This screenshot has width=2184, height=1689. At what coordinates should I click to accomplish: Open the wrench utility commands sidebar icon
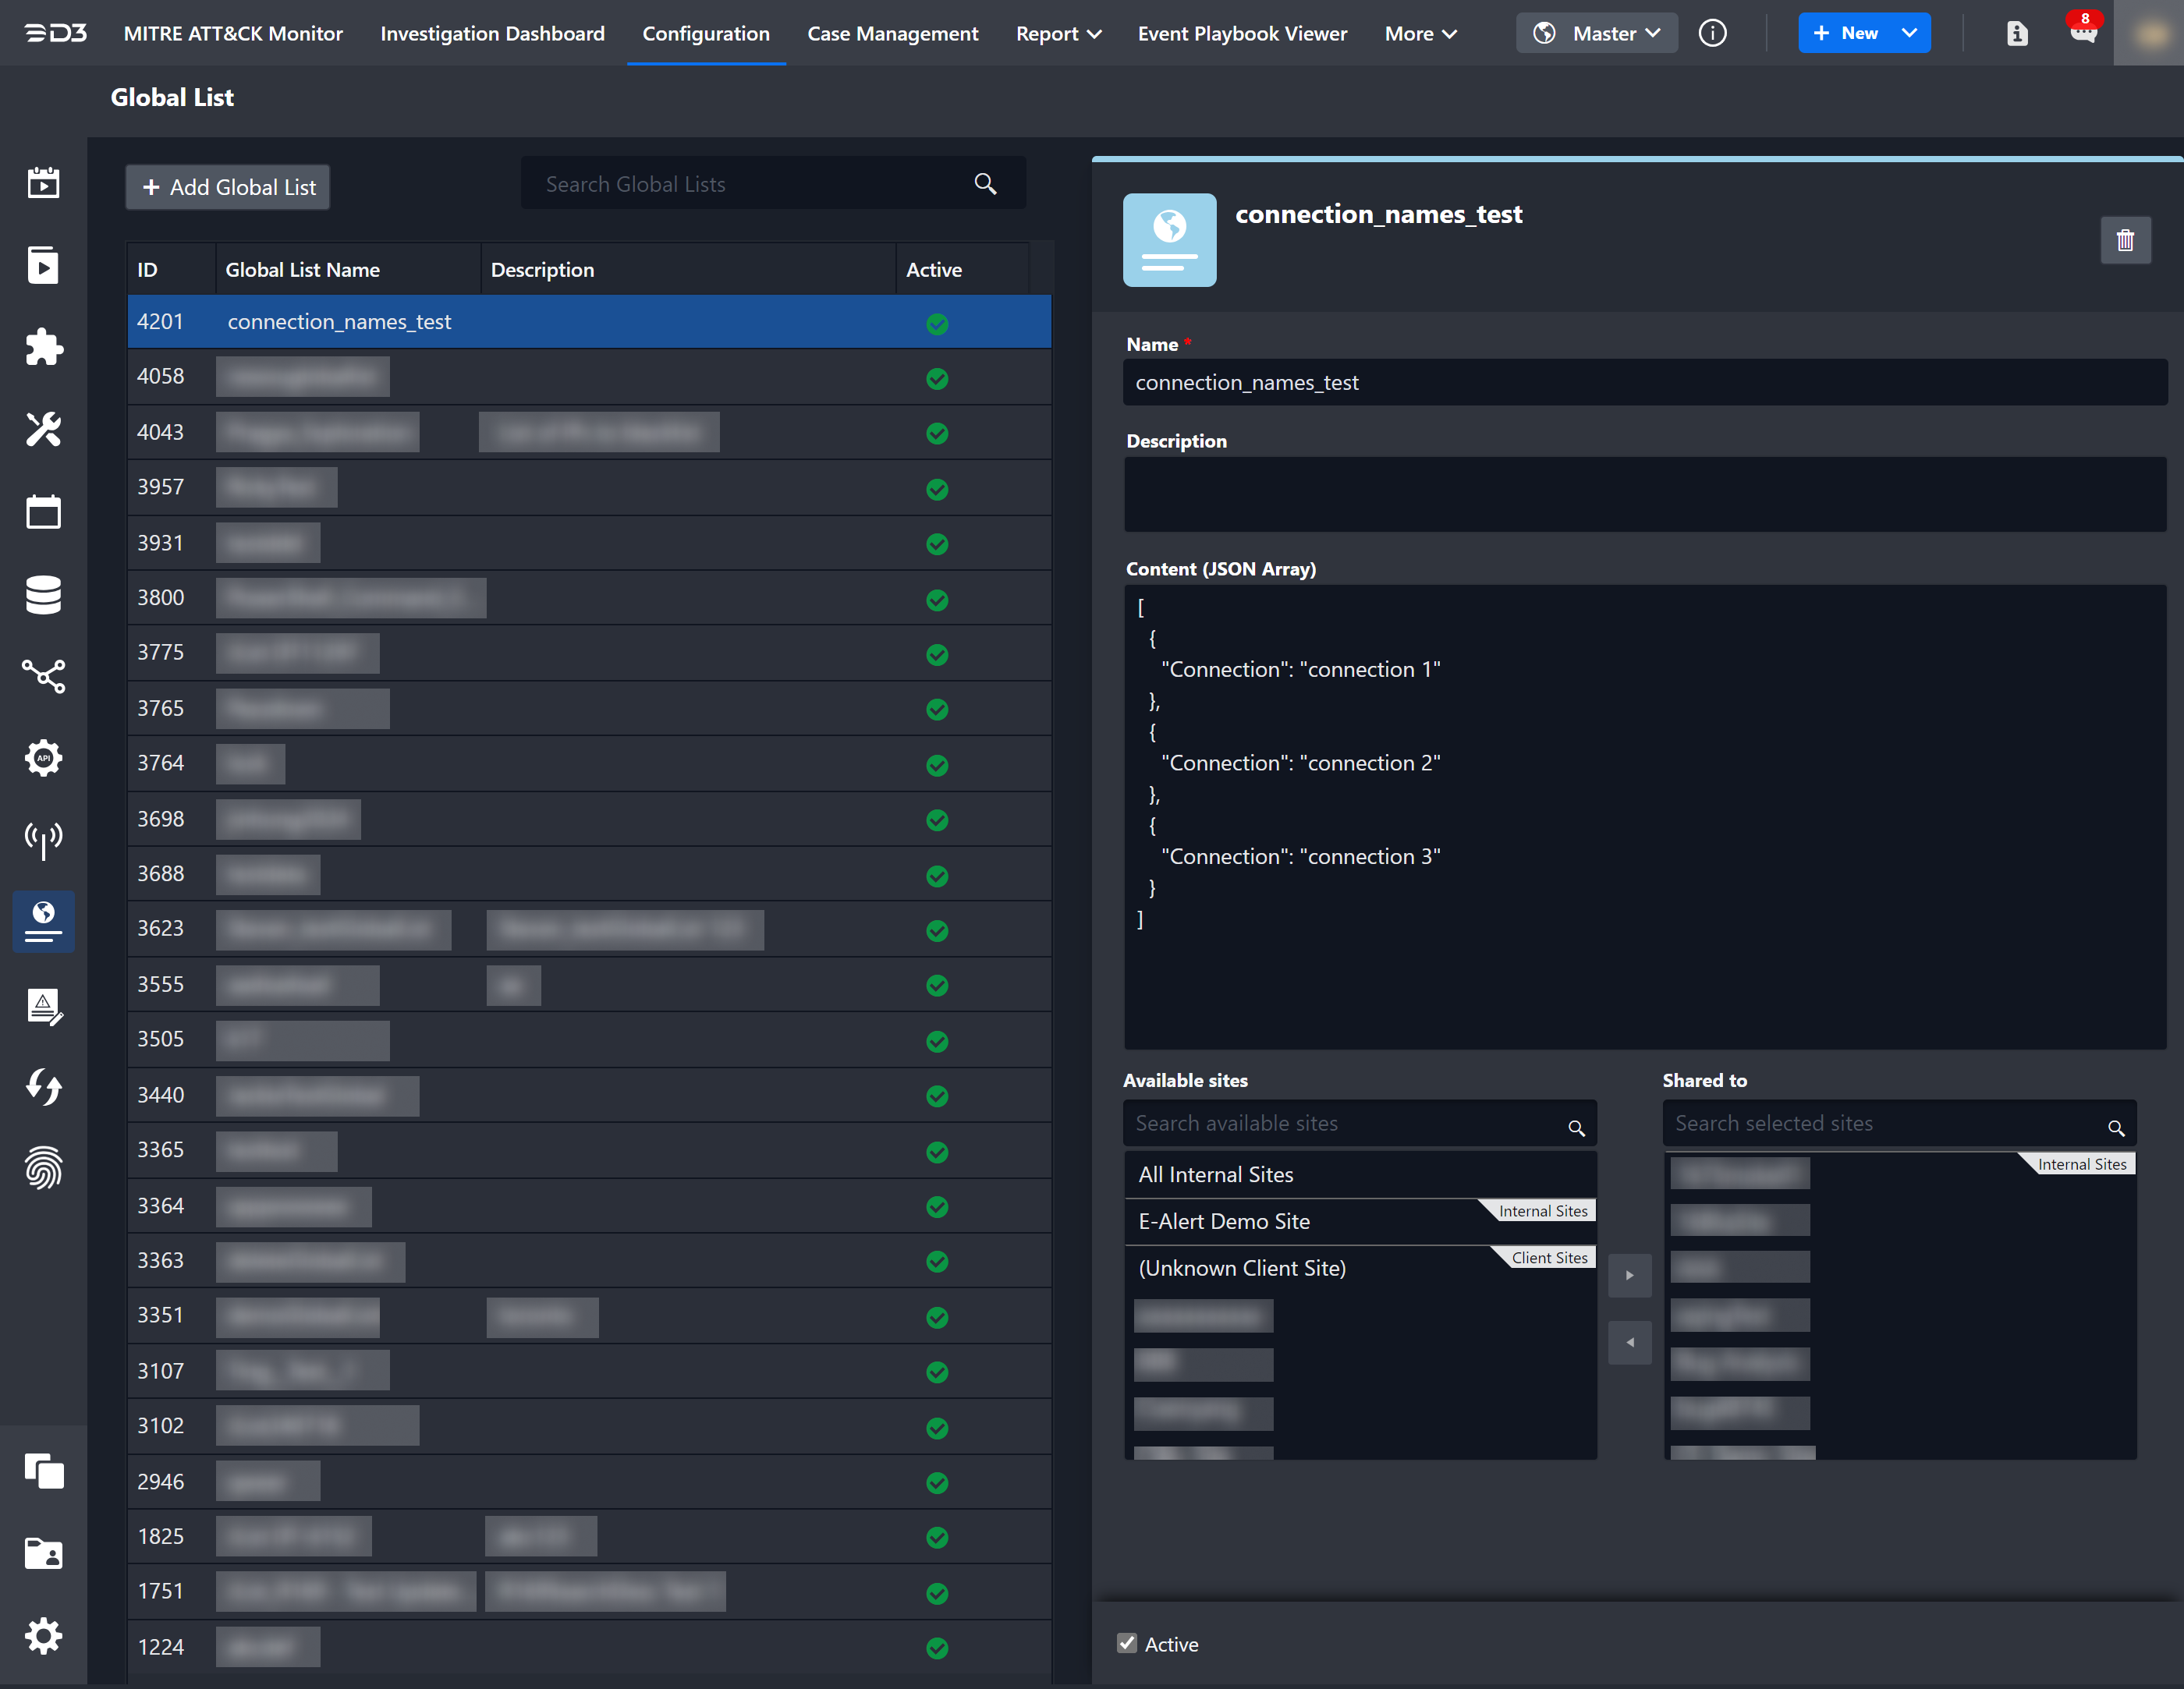click(43, 429)
